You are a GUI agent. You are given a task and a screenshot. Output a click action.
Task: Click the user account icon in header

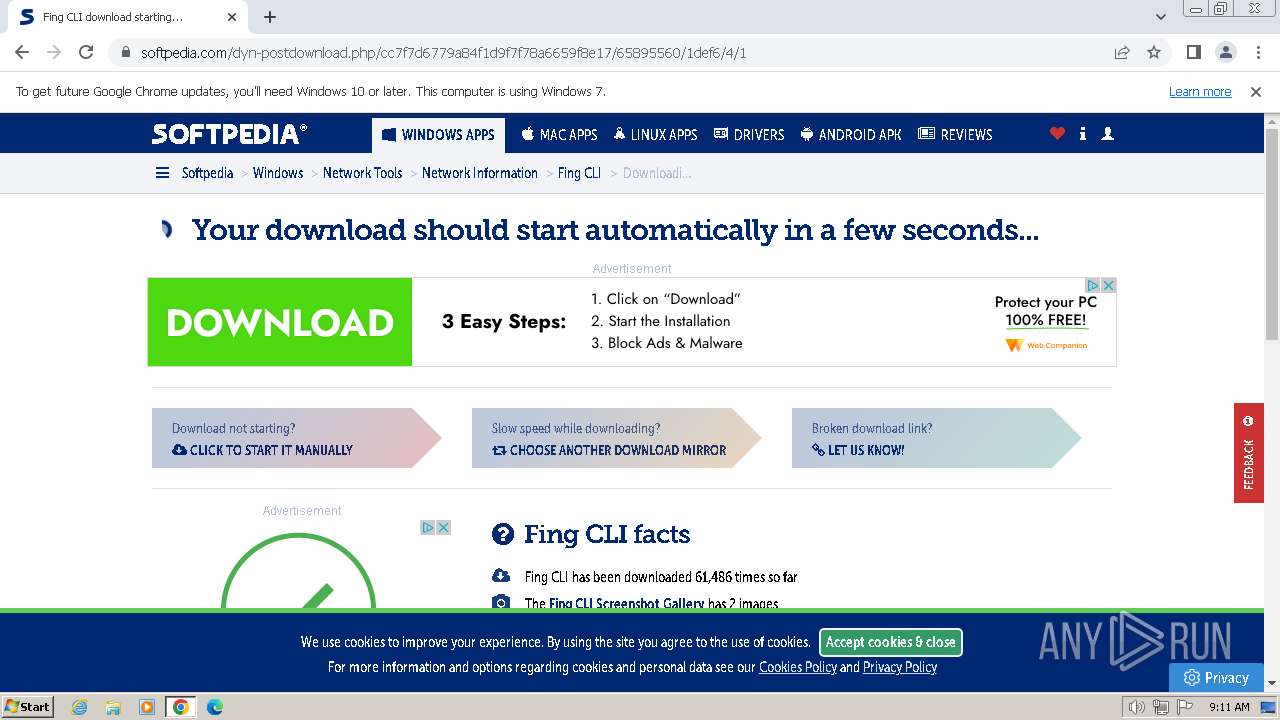[x=1107, y=133]
